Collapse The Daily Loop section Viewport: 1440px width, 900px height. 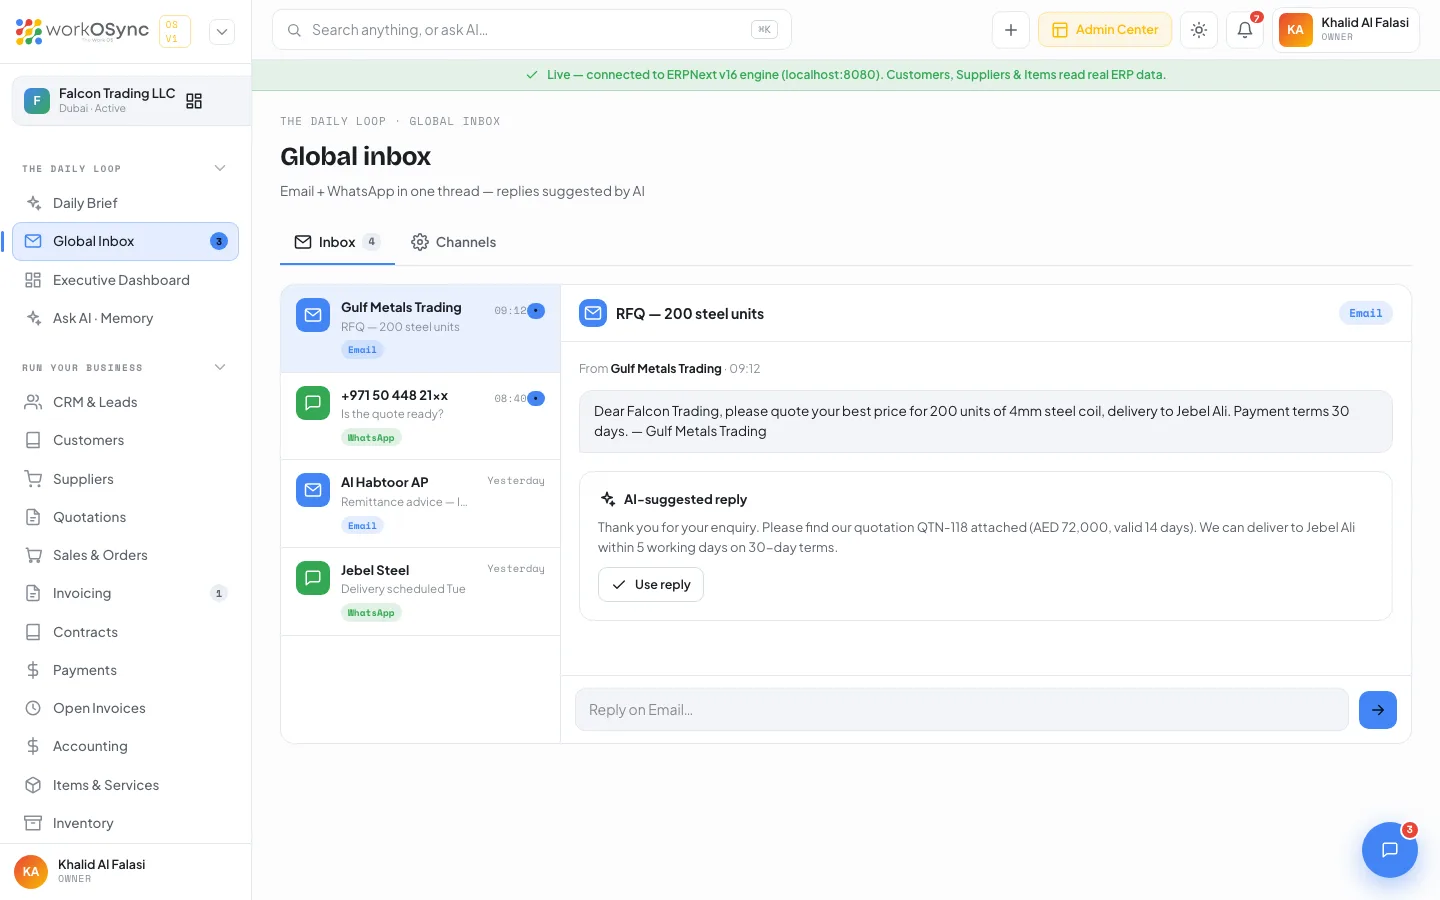coord(220,168)
